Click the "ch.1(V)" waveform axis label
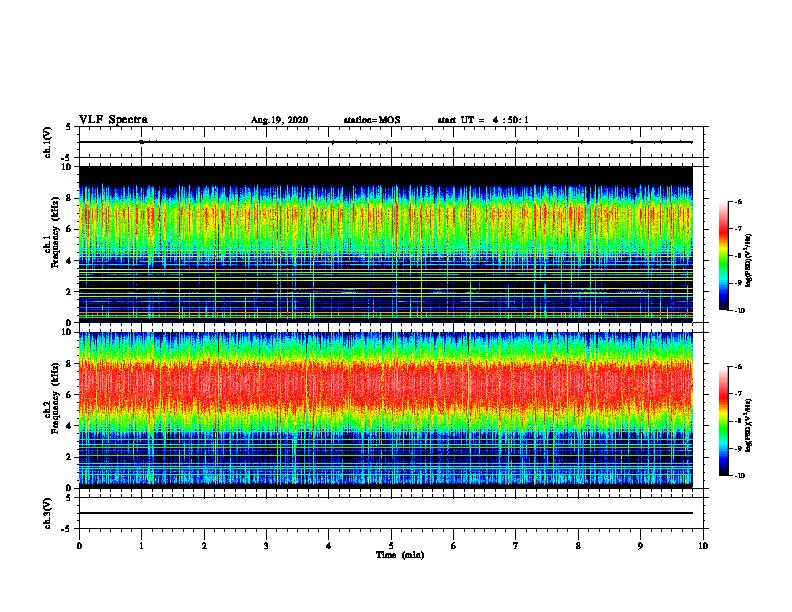792x612 pixels. (48, 142)
